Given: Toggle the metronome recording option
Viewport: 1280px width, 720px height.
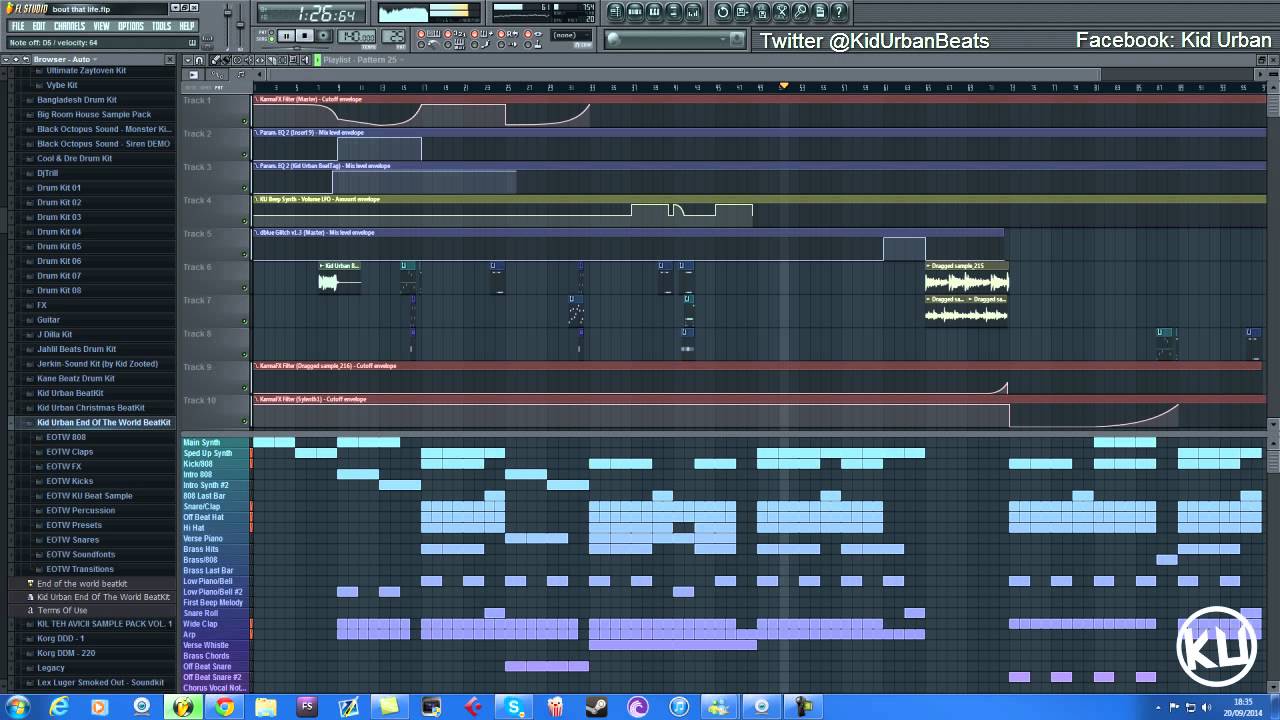Looking at the screenshot, I should (x=428, y=44).
